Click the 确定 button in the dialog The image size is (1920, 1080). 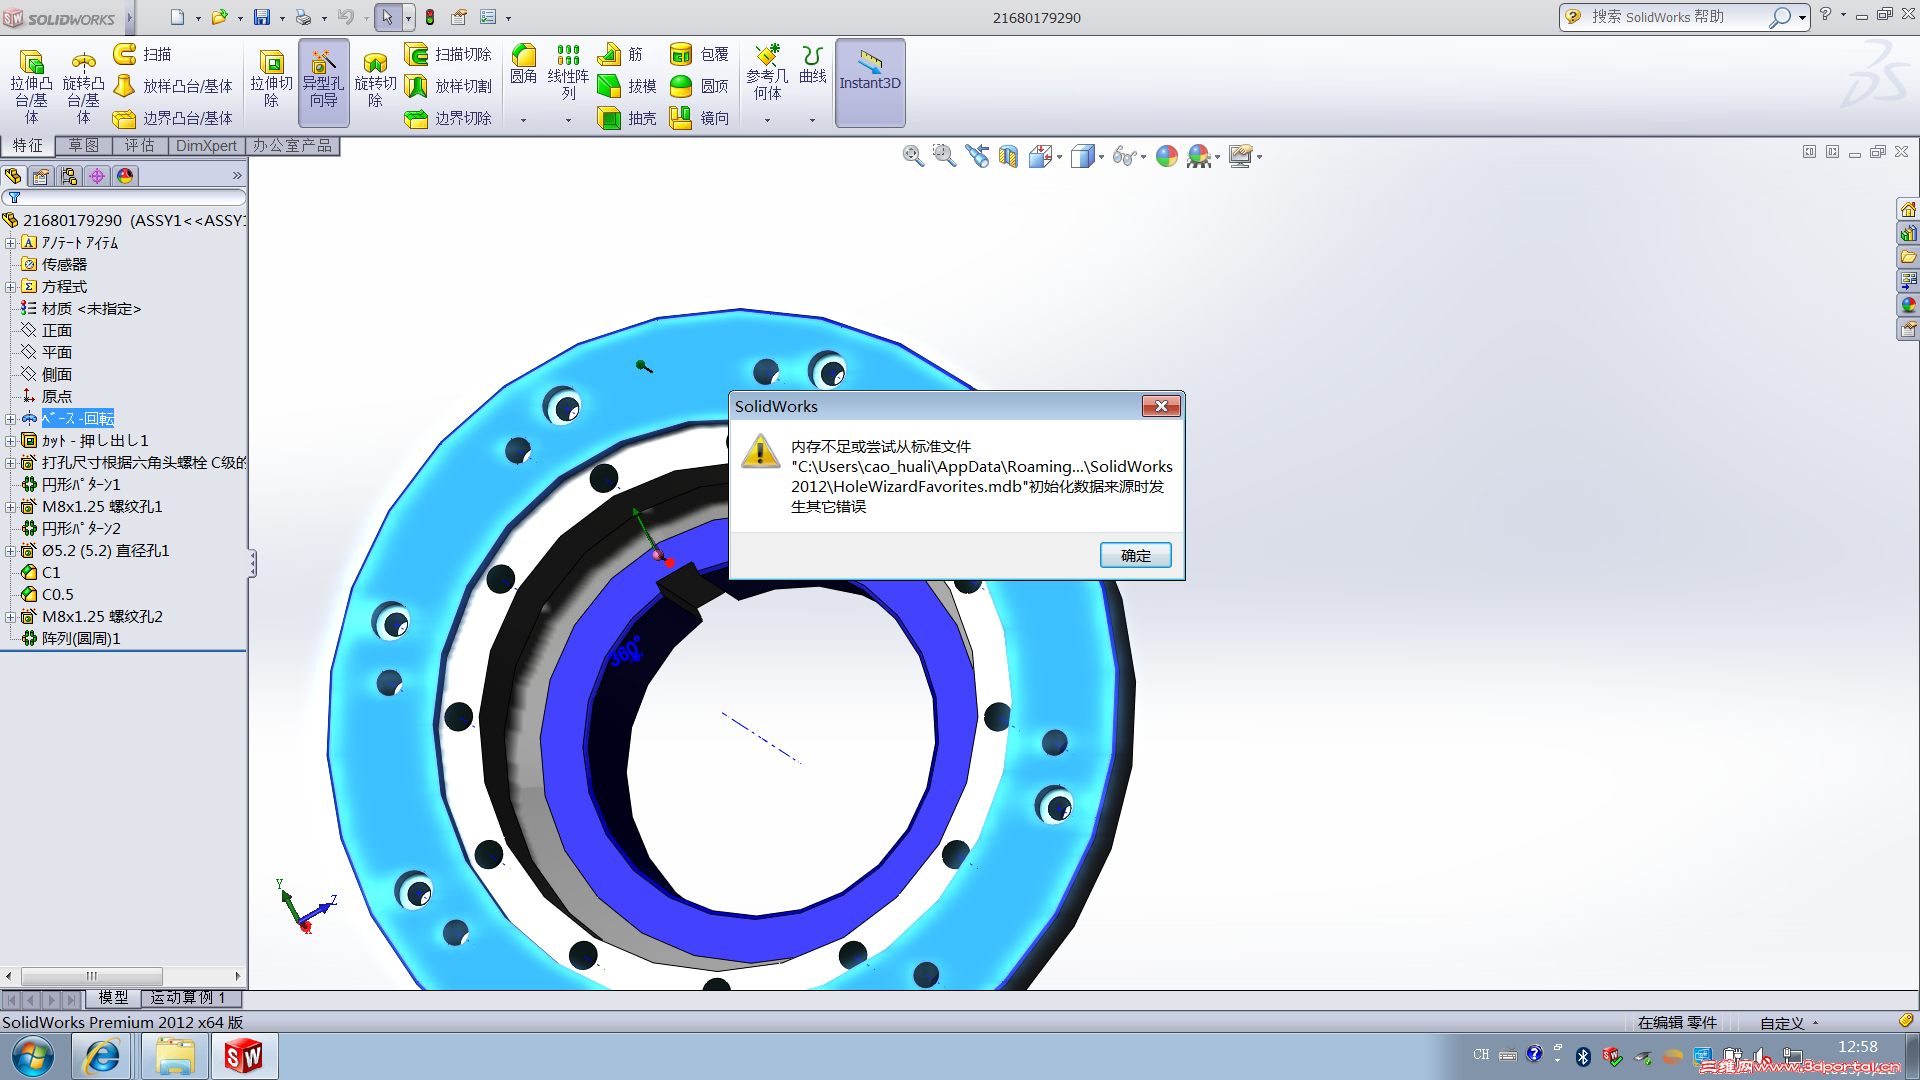coord(1135,555)
